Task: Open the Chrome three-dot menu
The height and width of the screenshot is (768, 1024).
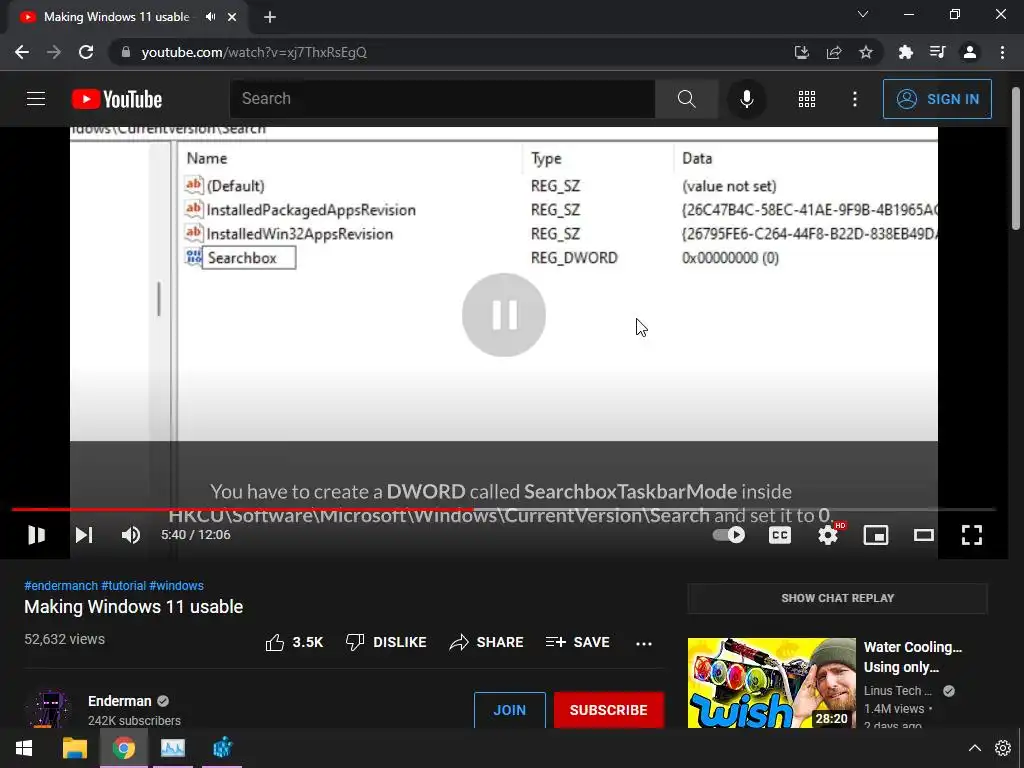Action: tap(1002, 52)
